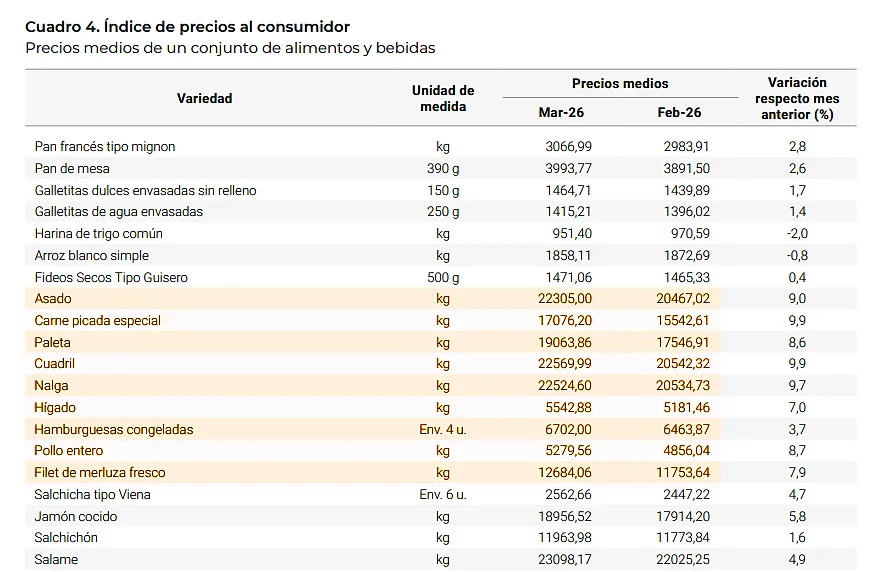Click the Jamón cocido row label

(76, 517)
